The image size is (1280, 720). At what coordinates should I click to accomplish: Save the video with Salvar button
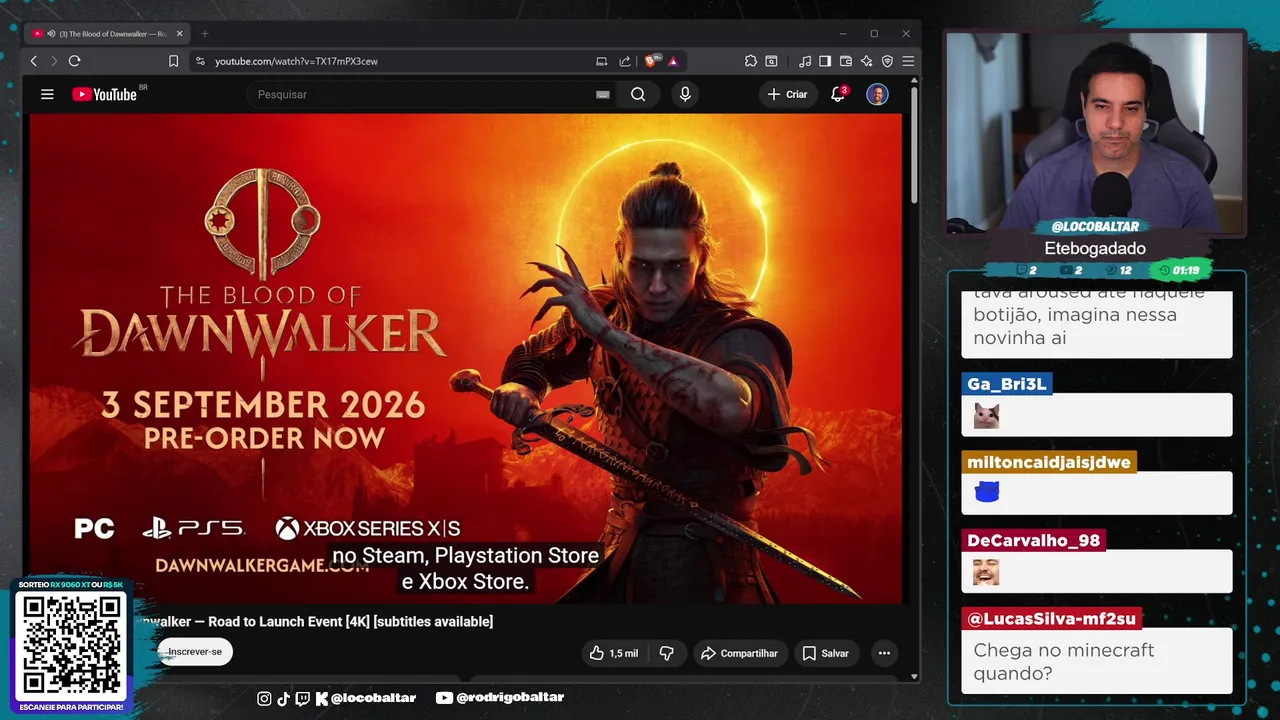(x=826, y=653)
